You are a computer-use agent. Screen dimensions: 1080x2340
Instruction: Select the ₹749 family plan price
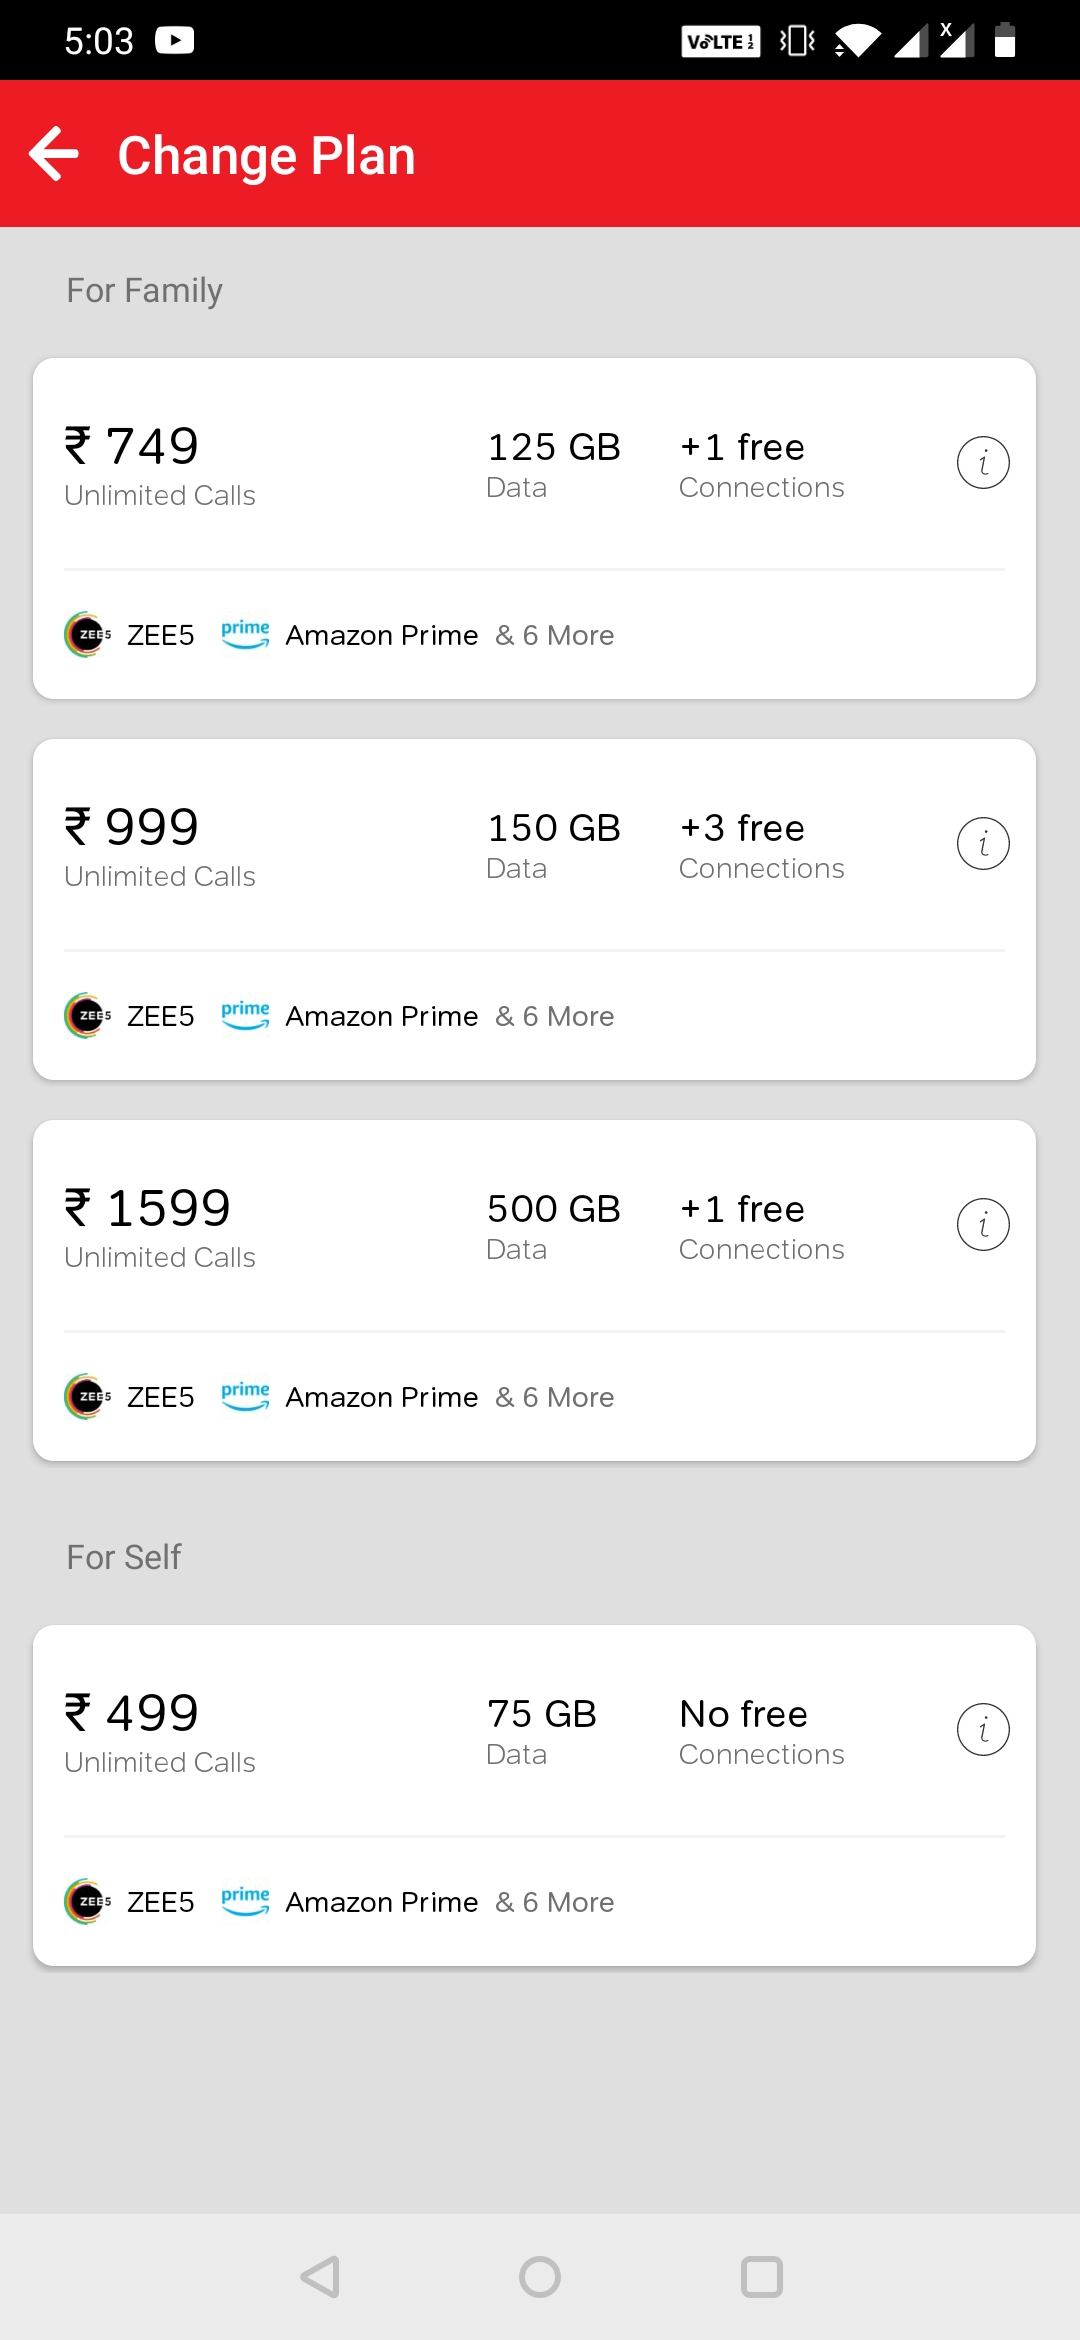click(x=133, y=446)
